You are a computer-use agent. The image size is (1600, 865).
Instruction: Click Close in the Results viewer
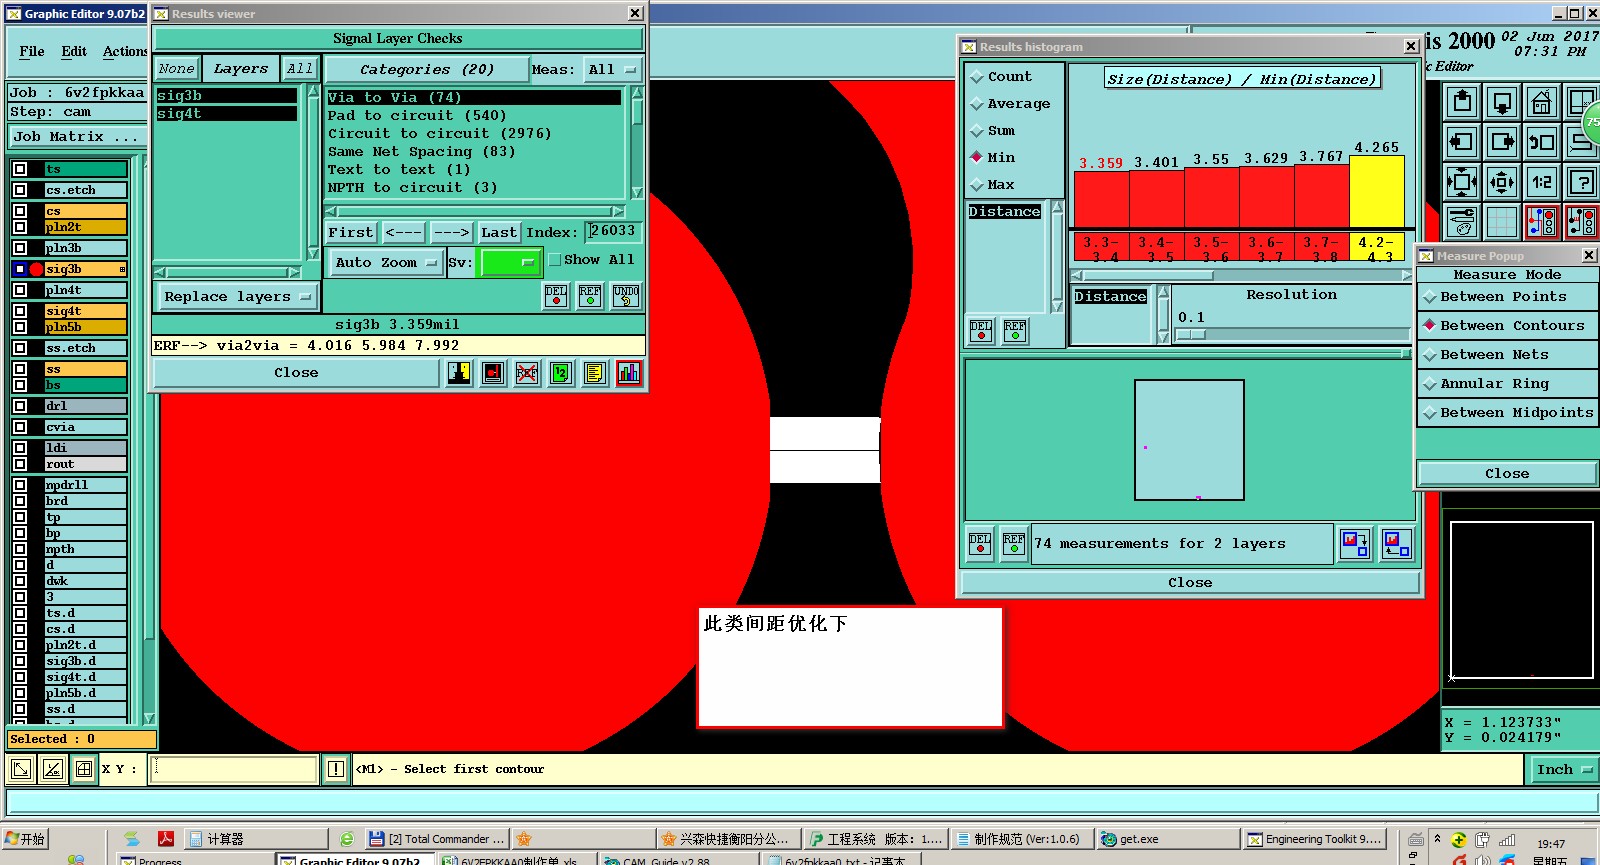pyautogui.click(x=296, y=373)
